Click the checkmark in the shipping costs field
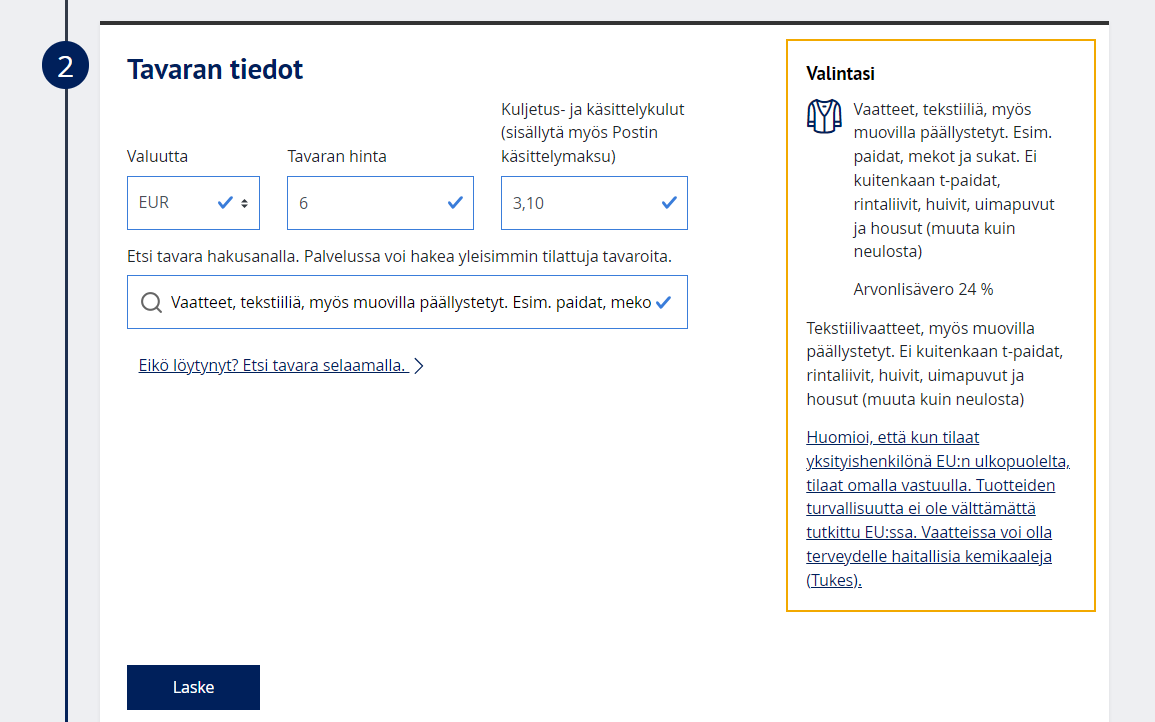1155x722 pixels. [669, 203]
